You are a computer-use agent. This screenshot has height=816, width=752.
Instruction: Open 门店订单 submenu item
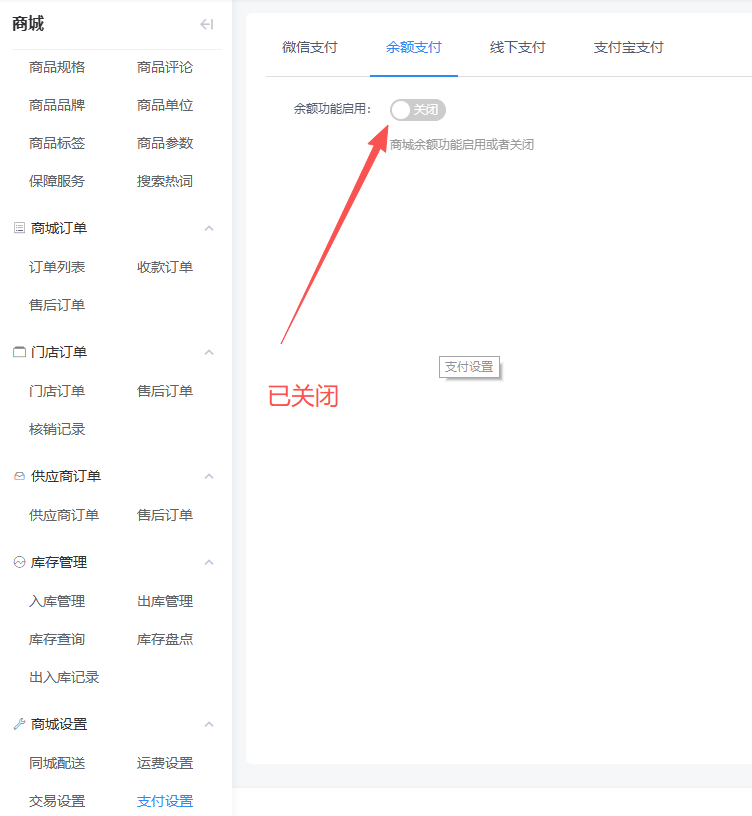point(57,391)
